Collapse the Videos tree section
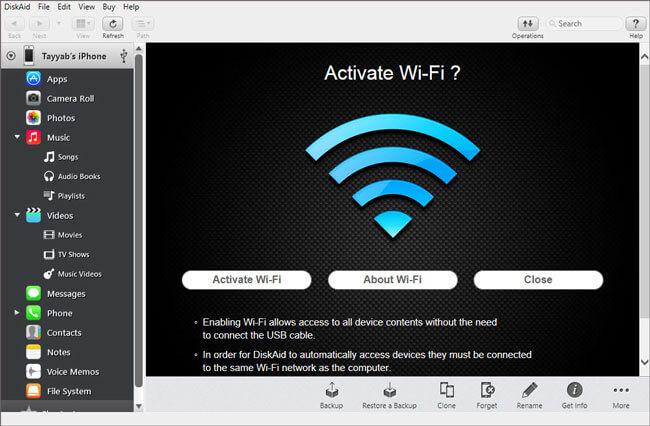The width and height of the screenshot is (650, 426). 17,215
